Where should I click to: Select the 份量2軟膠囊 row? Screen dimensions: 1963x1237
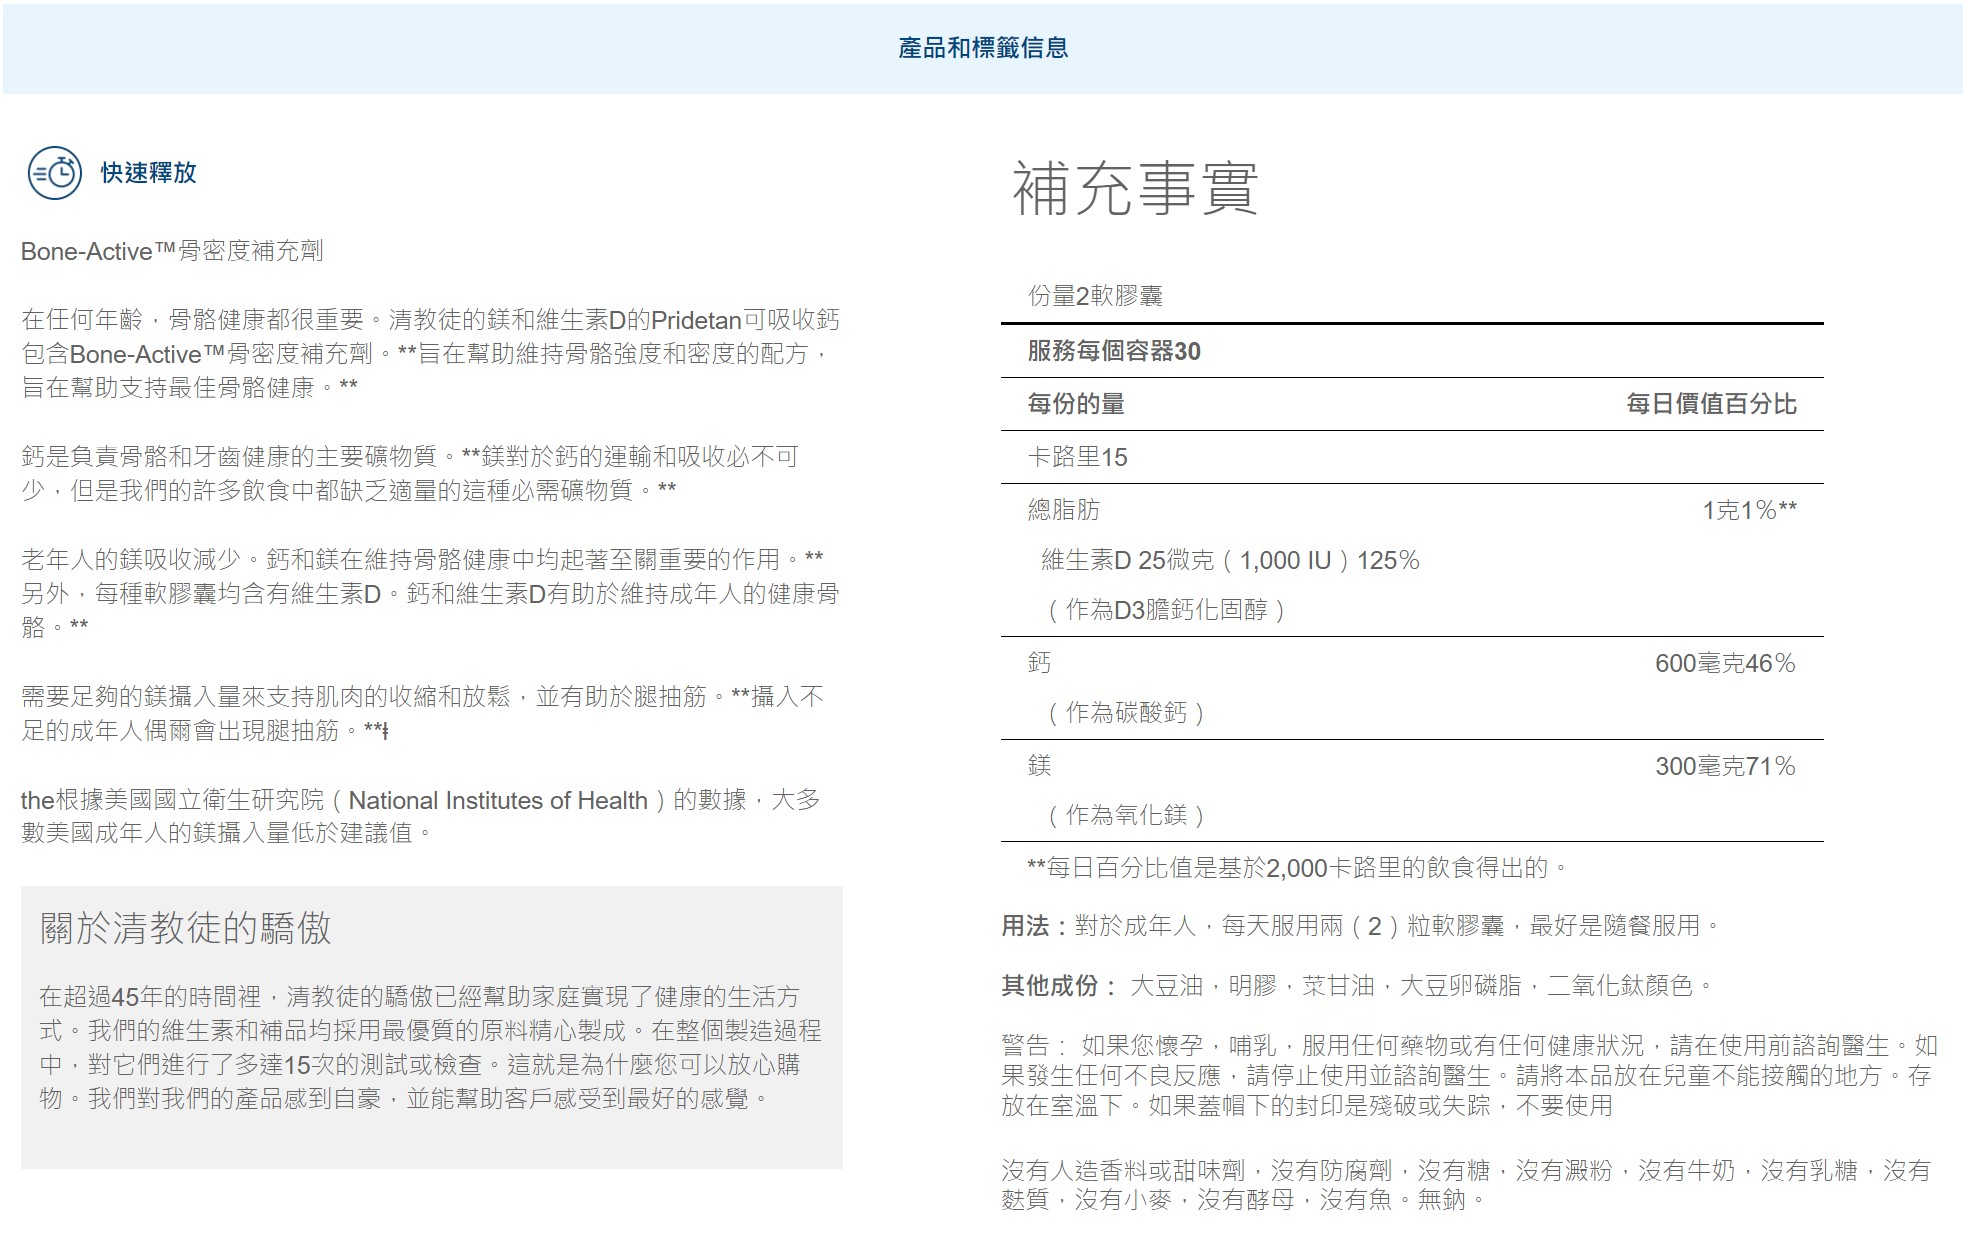(1412, 296)
